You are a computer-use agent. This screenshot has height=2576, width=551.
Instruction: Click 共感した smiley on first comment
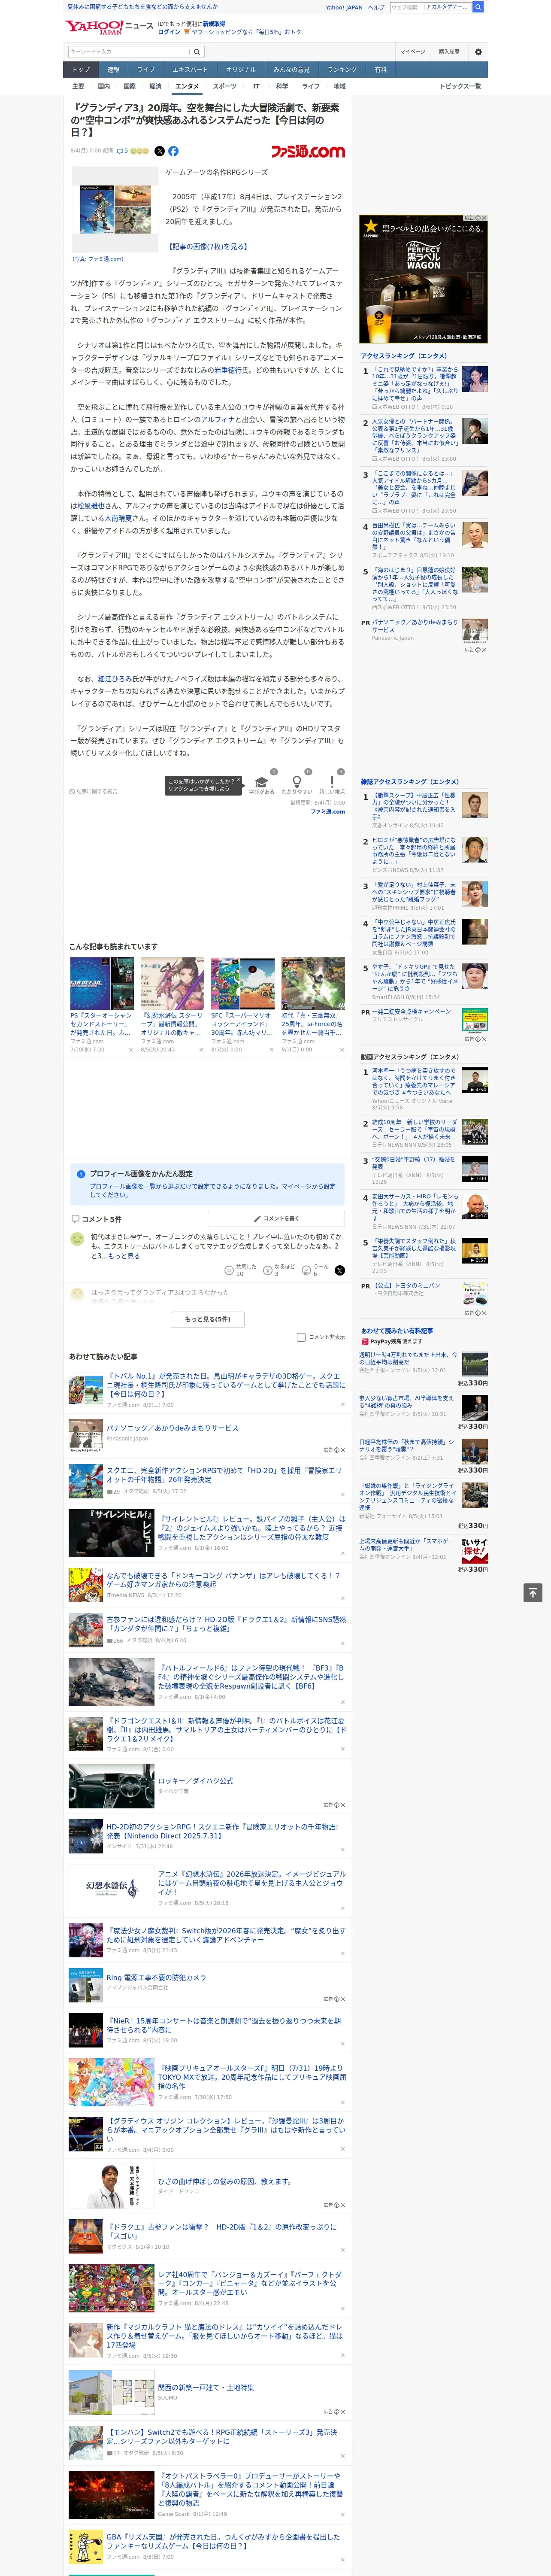tap(229, 1269)
